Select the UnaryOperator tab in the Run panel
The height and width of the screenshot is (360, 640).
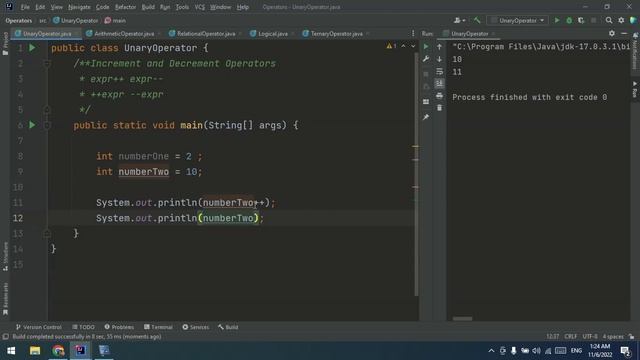pos(469,33)
